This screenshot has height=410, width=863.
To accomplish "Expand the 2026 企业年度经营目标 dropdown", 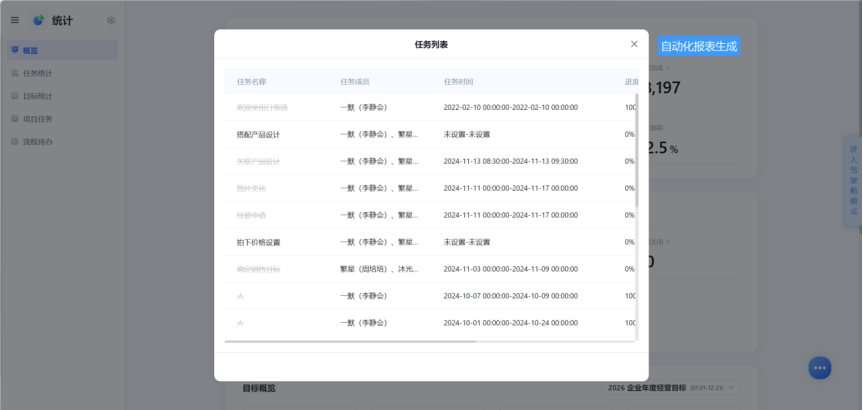I will [671, 387].
